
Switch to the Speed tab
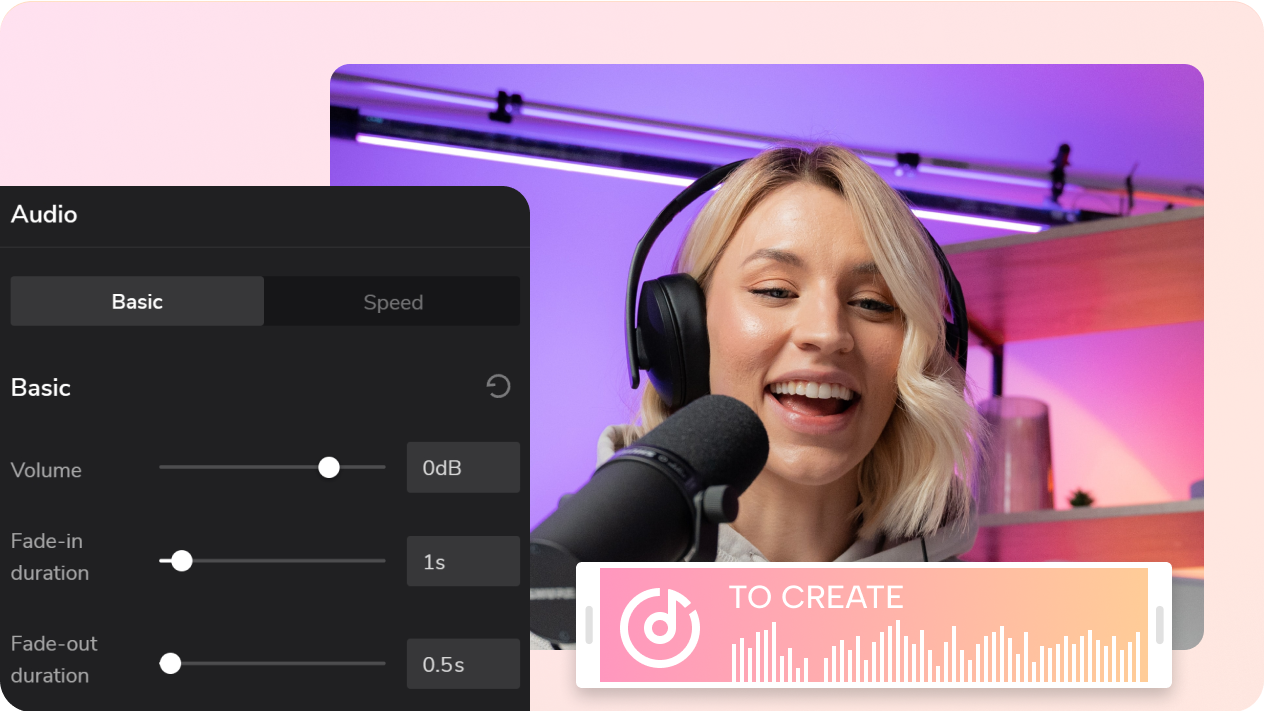click(x=393, y=302)
